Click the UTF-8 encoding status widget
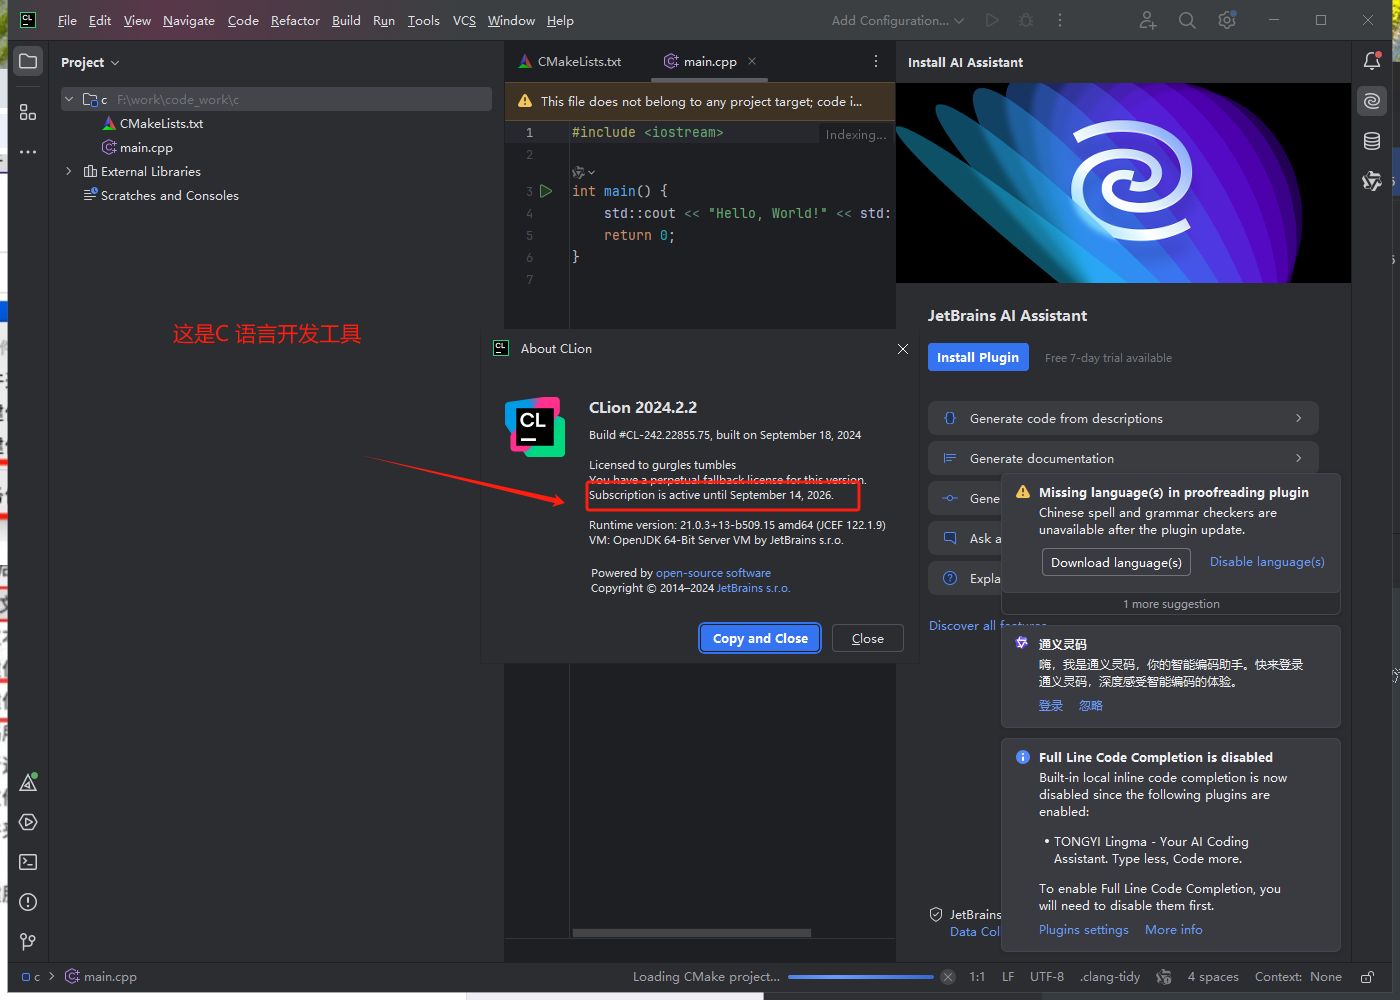The image size is (1400, 1000). 1047,977
